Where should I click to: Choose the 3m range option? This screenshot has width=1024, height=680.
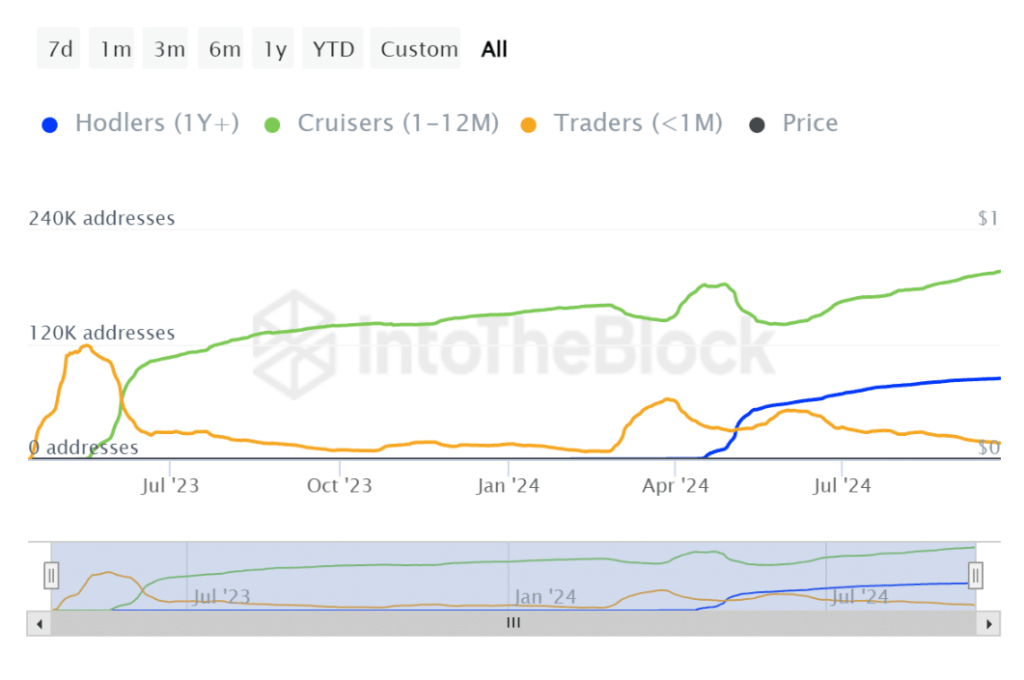pyautogui.click(x=169, y=49)
